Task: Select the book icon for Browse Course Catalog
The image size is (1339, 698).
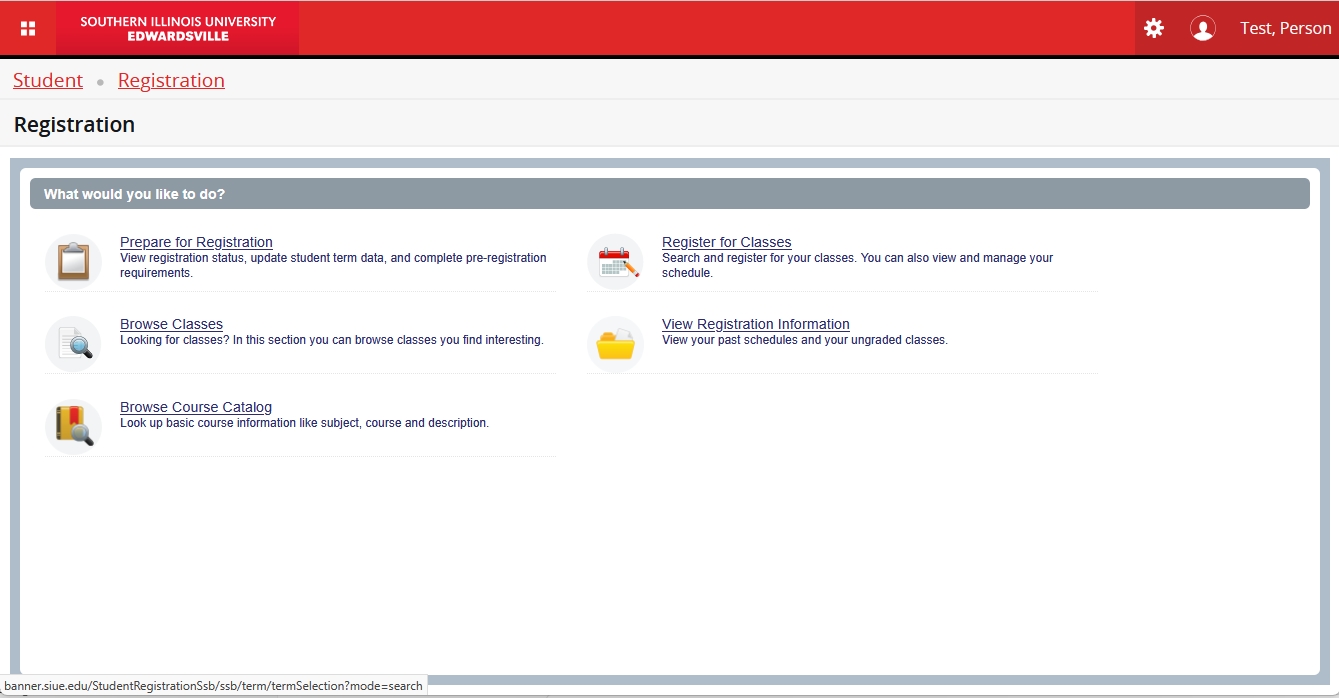Action: [x=74, y=426]
